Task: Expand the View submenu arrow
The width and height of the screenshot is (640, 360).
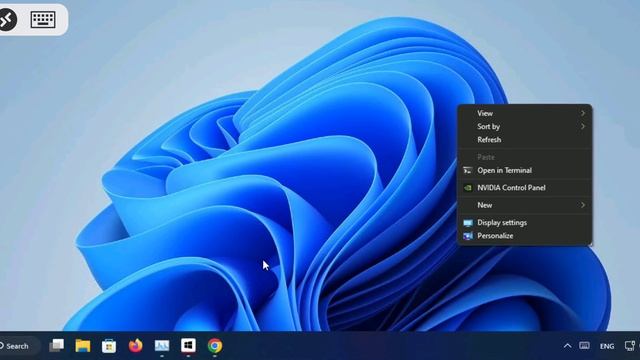Action: click(x=583, y=113)
